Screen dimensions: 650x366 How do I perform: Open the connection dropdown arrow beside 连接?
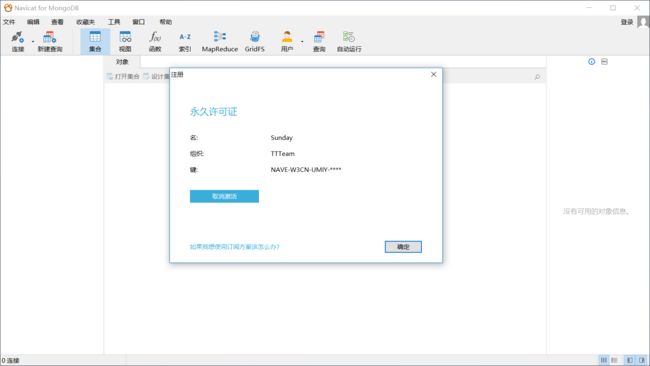tap(33, 41)
